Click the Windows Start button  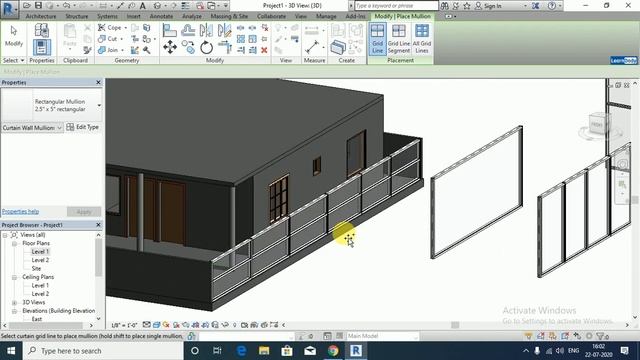point(11,351)
